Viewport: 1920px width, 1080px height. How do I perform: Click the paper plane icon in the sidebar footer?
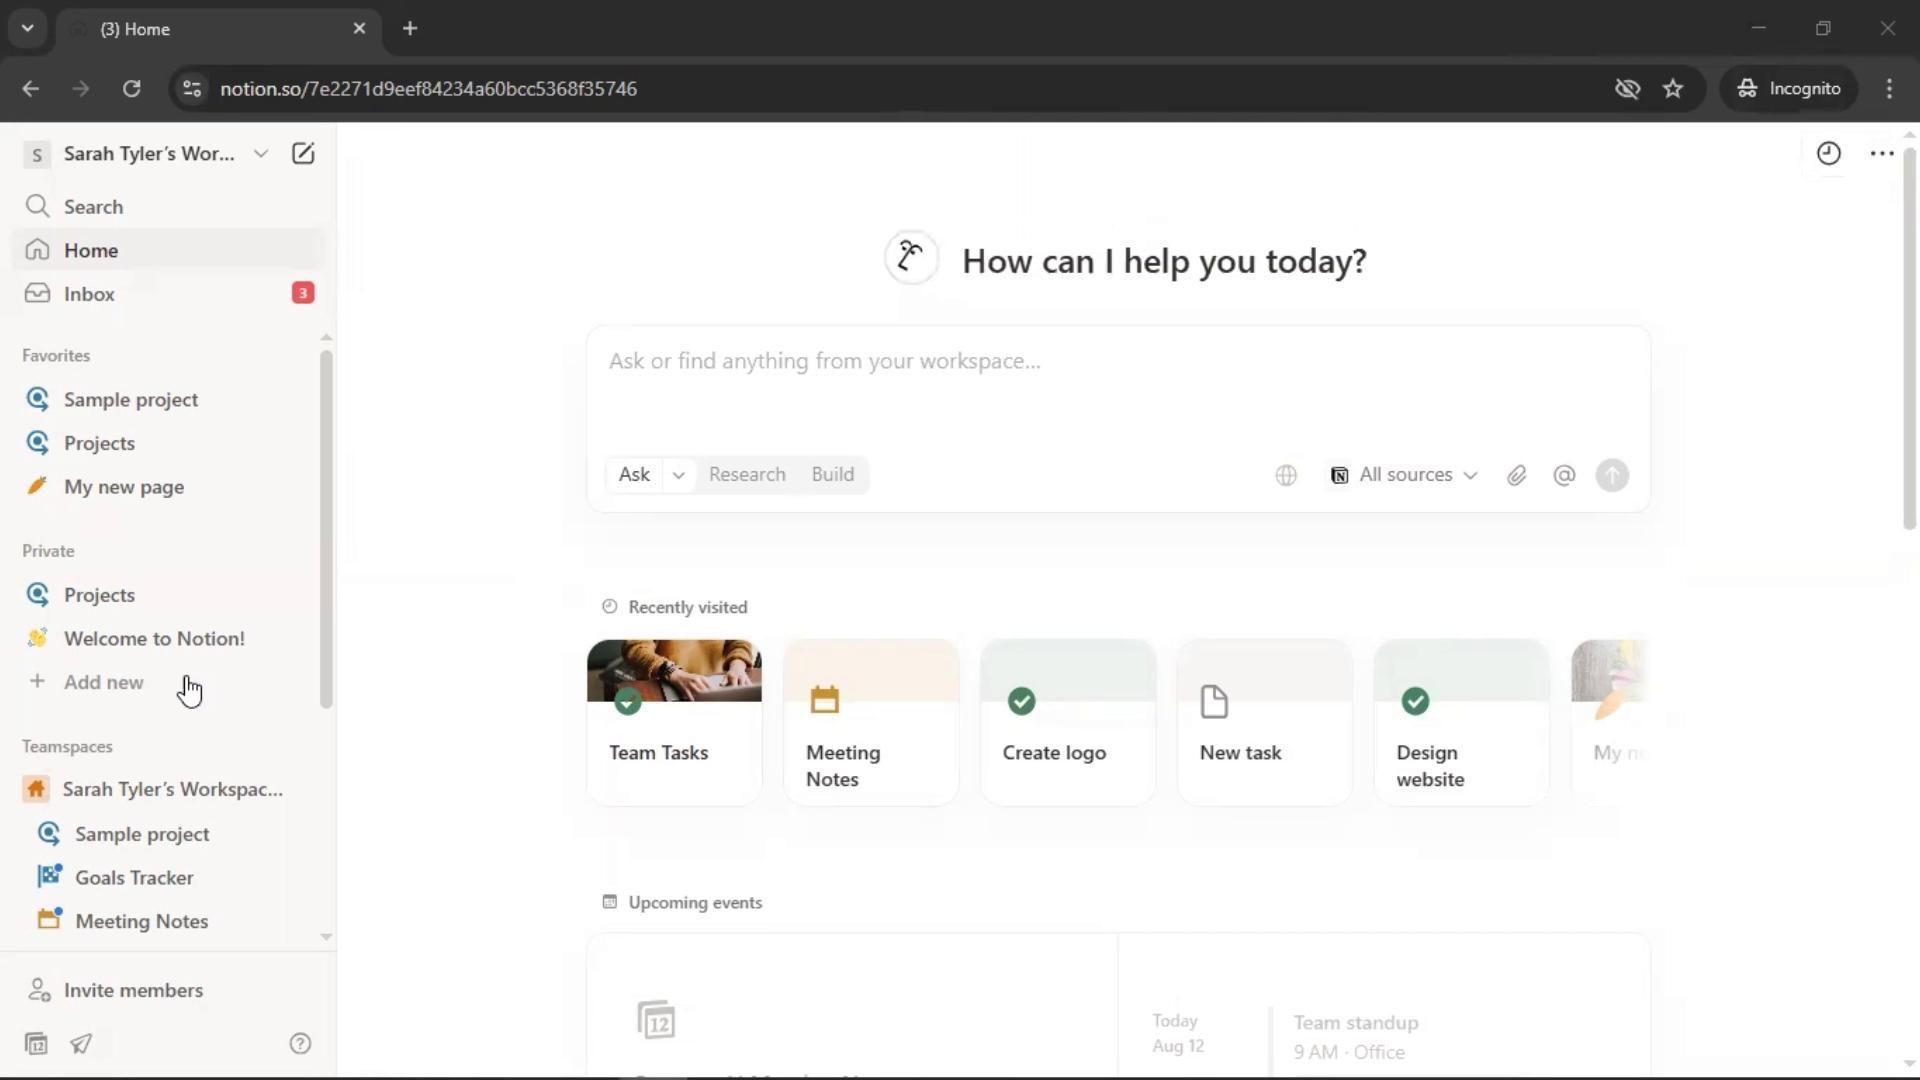(x=81, y=1044)
